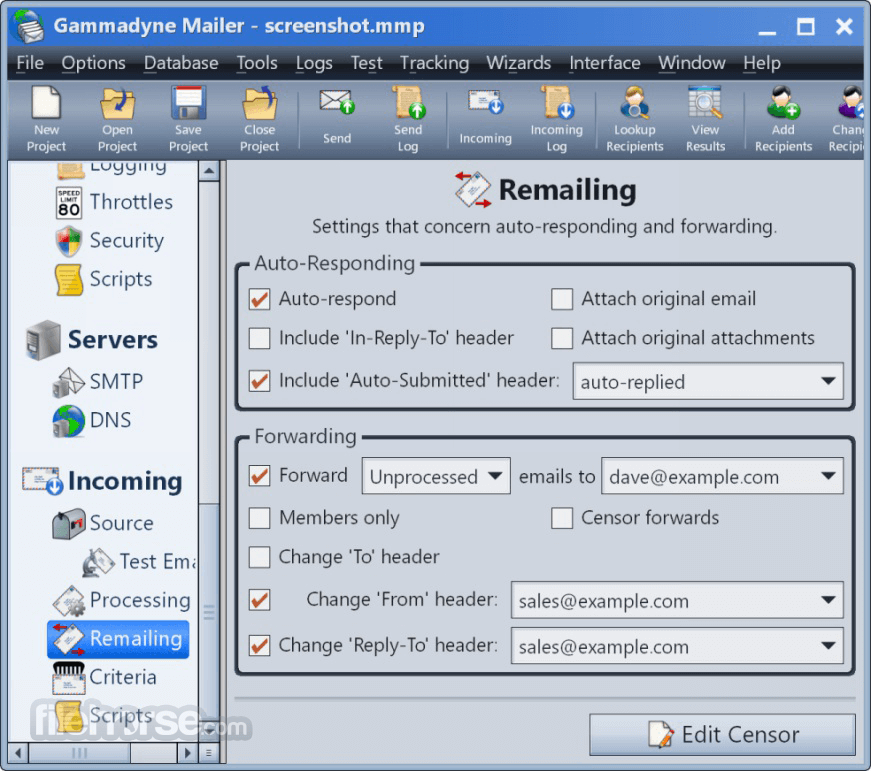Maximize the Gammadyne Mailer window
871x771 pixels.
tap(805, 27)
